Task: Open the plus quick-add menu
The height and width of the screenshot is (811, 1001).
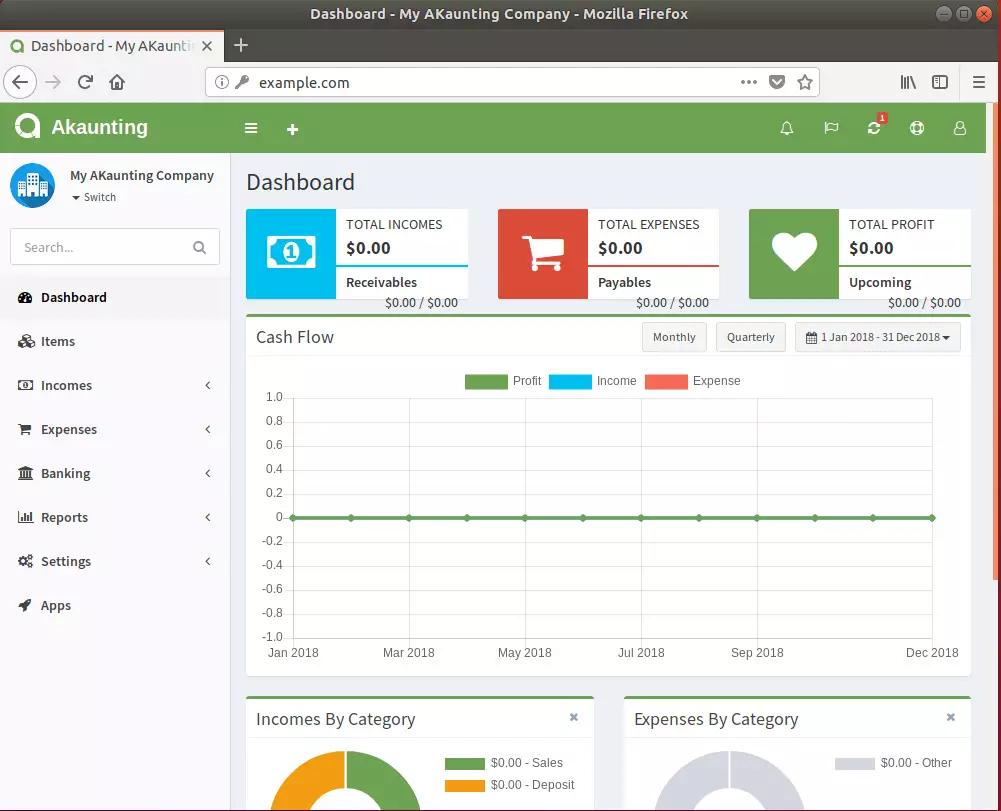Action: (x=292, y=130)
